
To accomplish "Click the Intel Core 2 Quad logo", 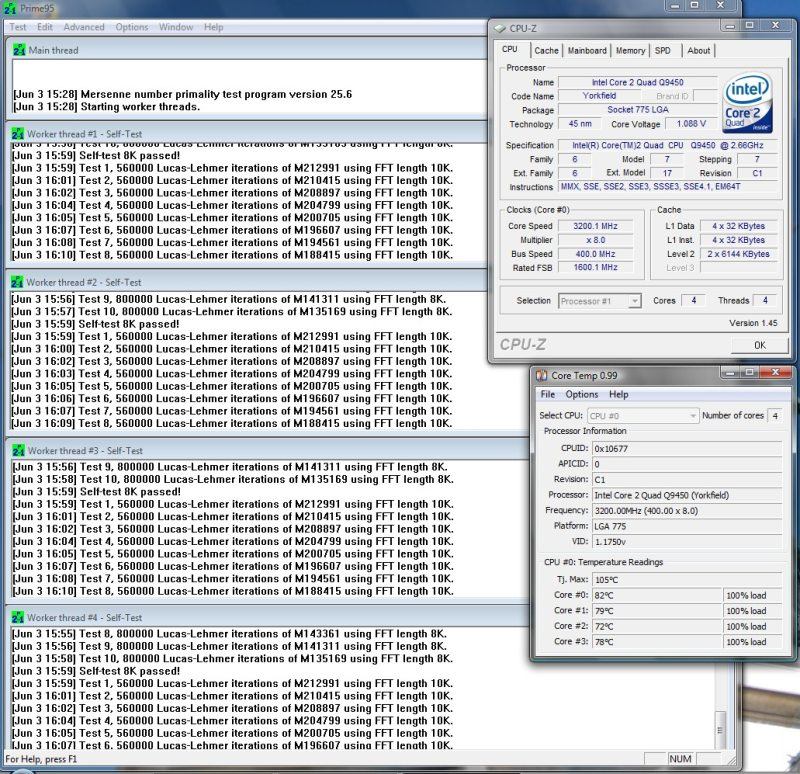I will point(748,104).
